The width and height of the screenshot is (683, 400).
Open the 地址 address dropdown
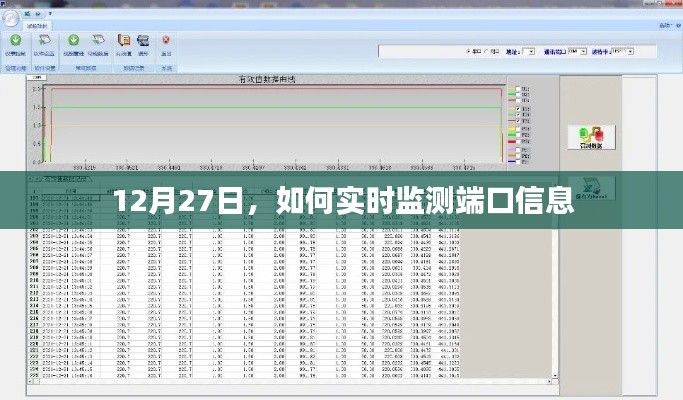point(528,51)
